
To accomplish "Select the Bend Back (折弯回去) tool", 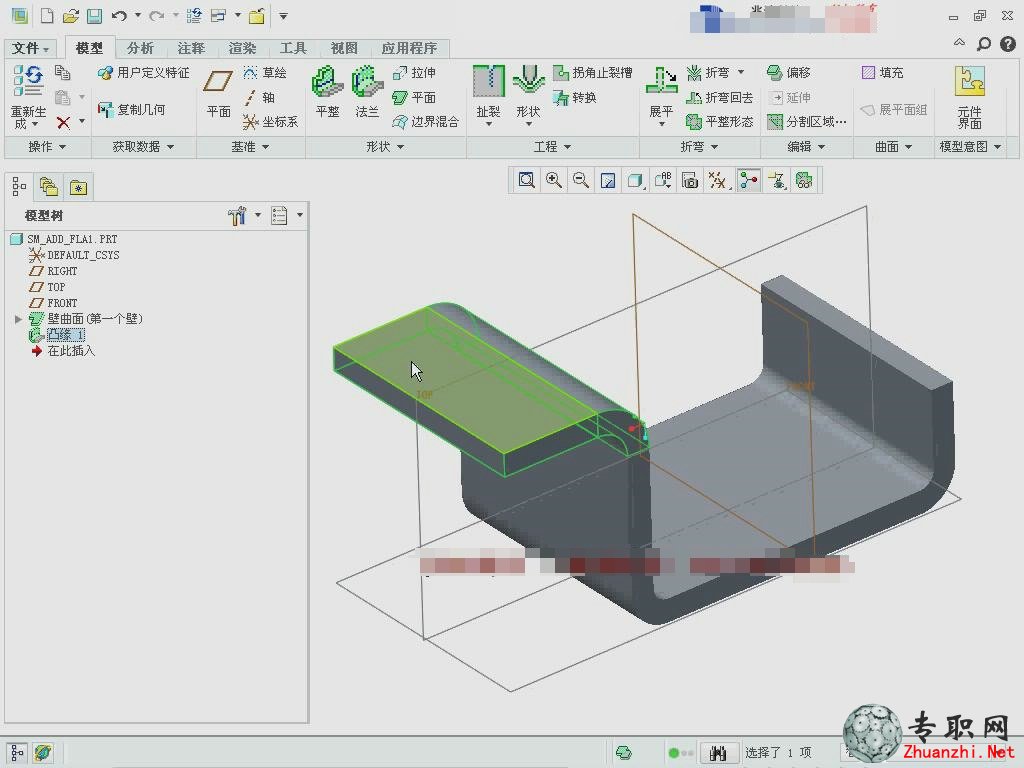I will pos(720,97).
